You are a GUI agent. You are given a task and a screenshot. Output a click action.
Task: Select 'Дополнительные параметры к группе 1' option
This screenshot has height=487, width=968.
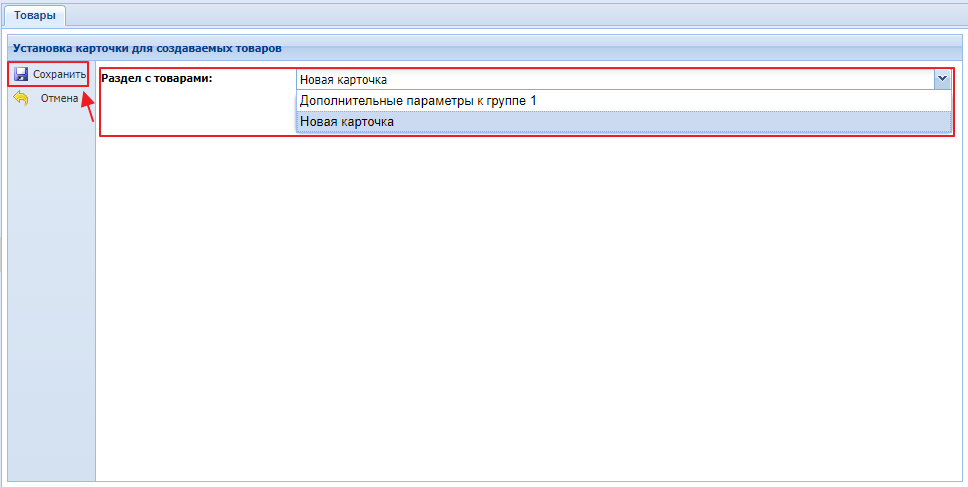pyautogui.click(x=418, y=100)
